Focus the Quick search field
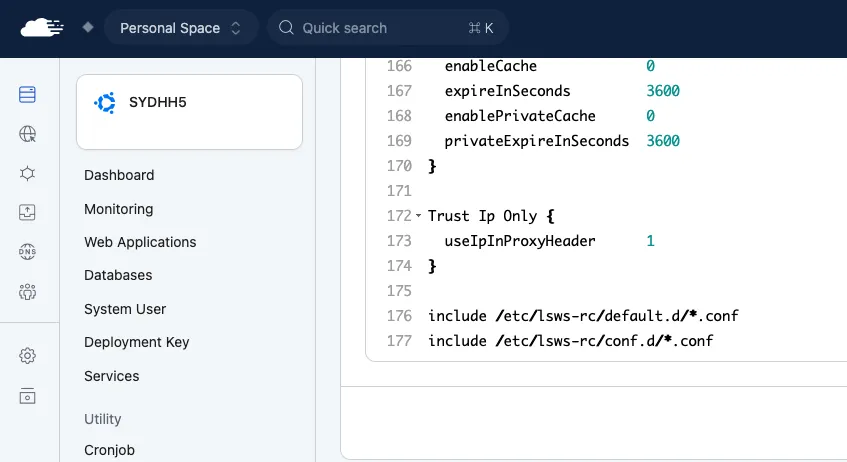847x462 pixels. pyautogui.click(x=387, y=28)
